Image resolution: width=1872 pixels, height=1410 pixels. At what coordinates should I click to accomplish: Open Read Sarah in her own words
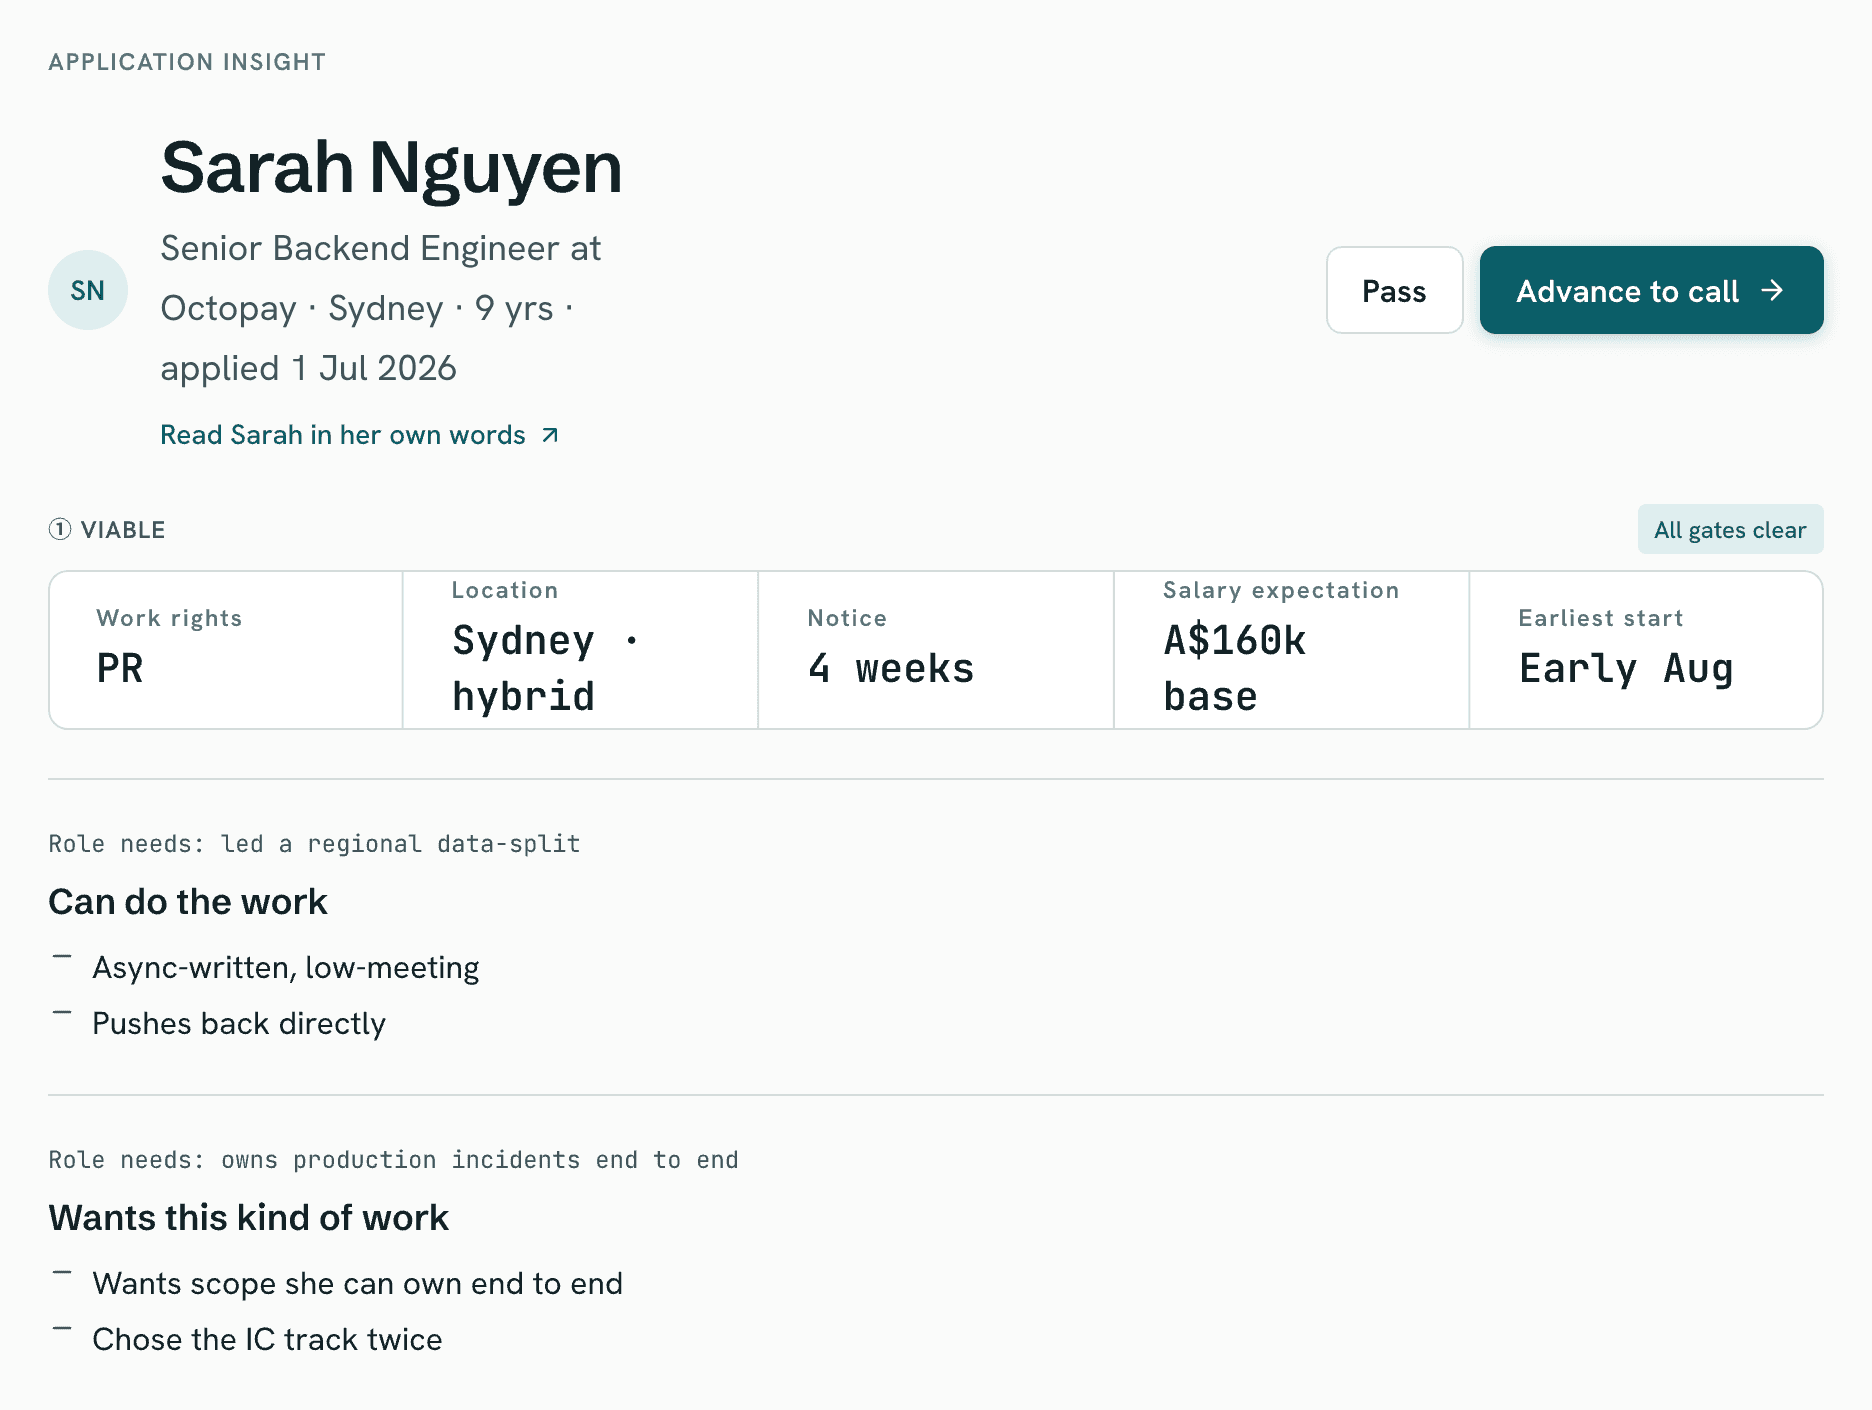click(x=359, y=435)
